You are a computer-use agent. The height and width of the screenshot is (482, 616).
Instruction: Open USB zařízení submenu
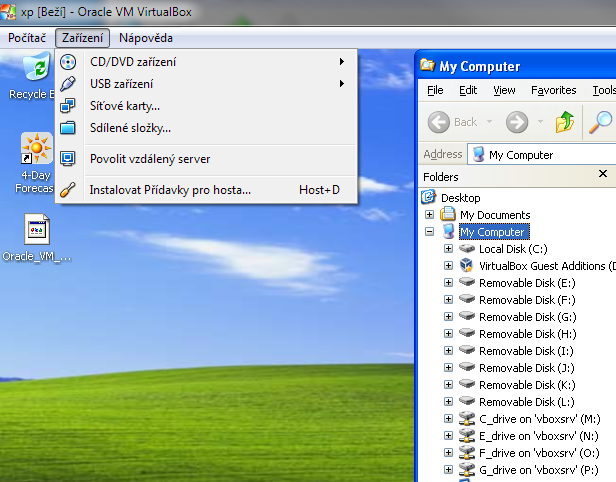pyautogui.click(x=206, y=84)
